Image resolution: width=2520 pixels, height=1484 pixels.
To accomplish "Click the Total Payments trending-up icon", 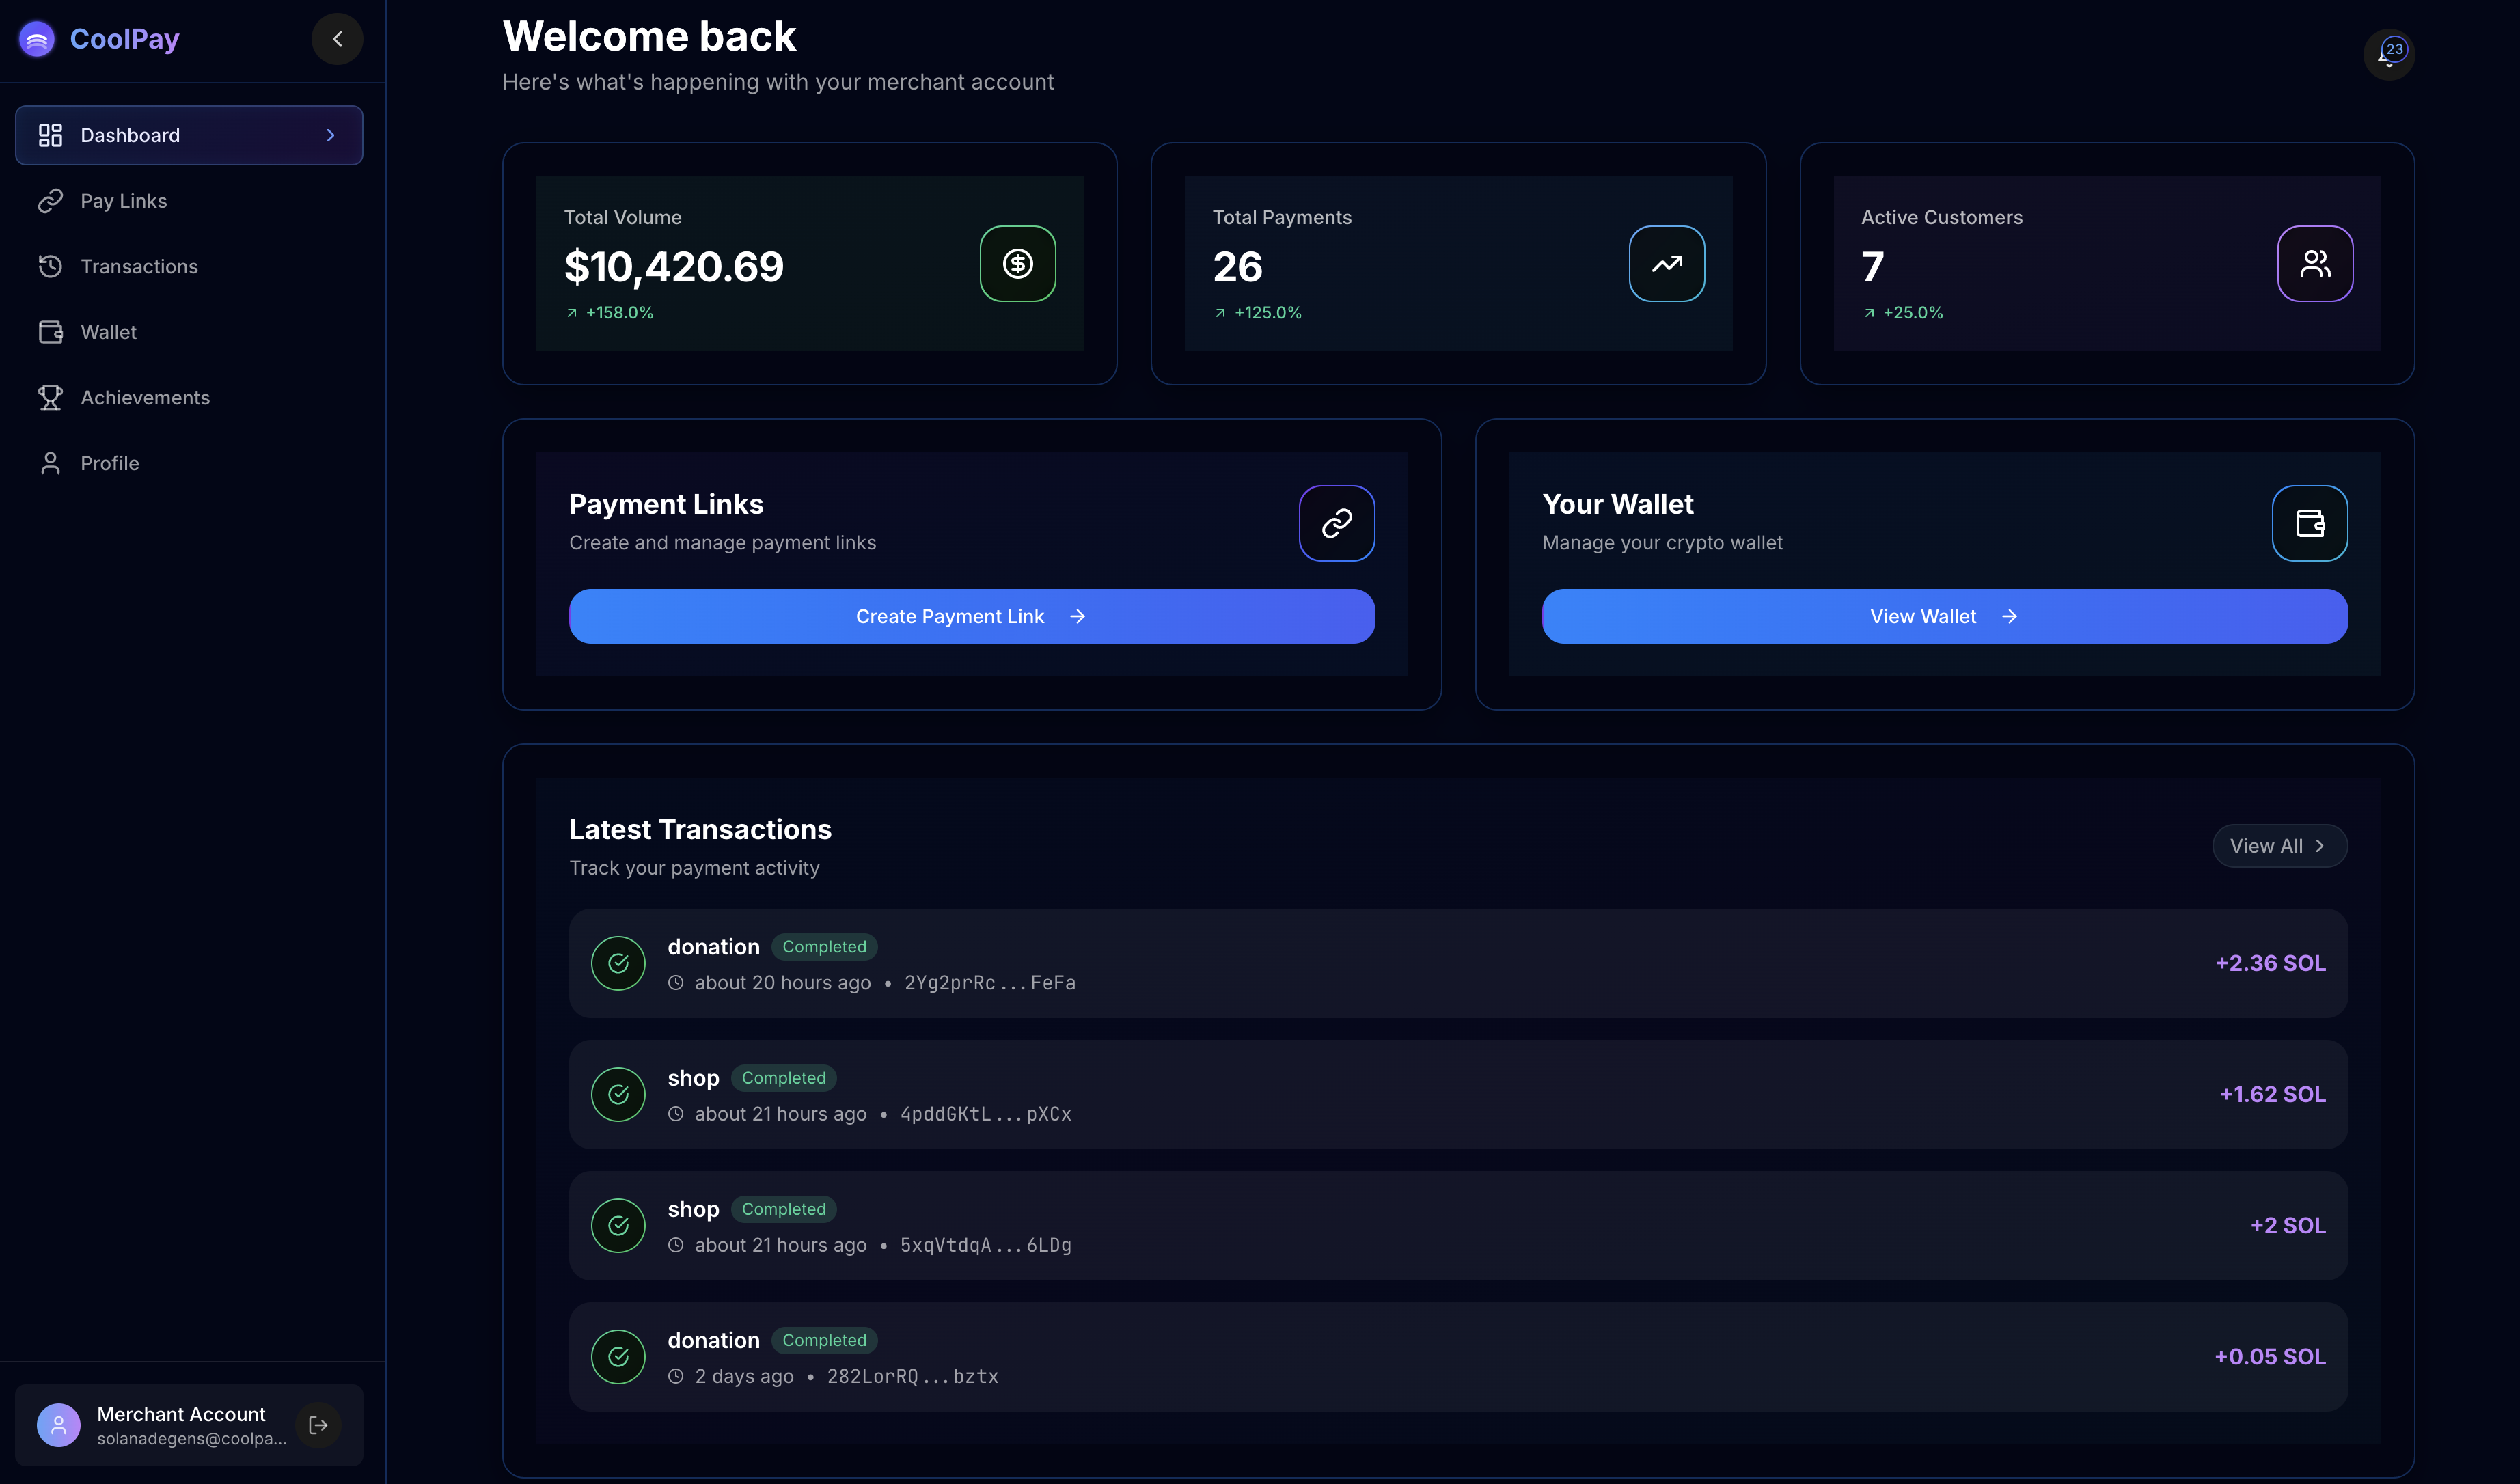I will (x=1666, y=264).
